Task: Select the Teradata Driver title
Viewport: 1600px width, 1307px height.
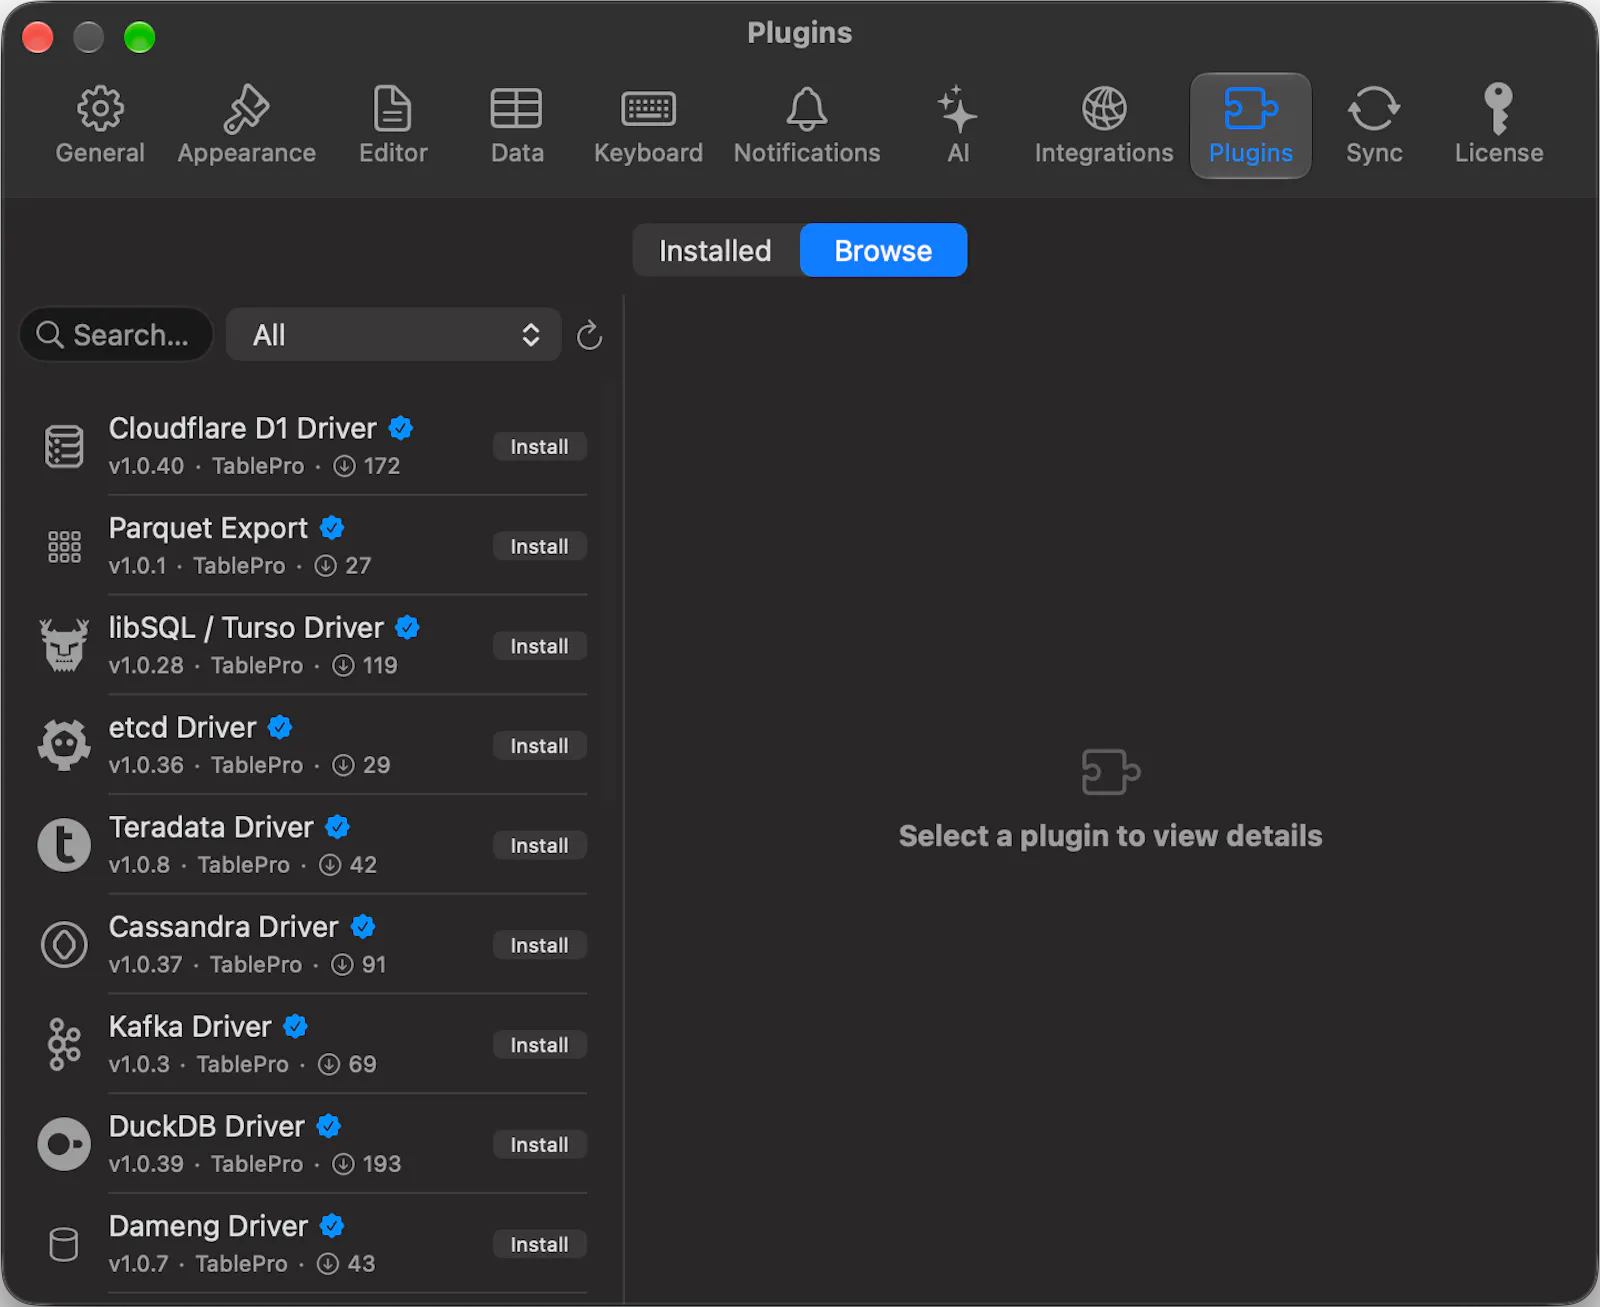Action: (x=211, y=827)
